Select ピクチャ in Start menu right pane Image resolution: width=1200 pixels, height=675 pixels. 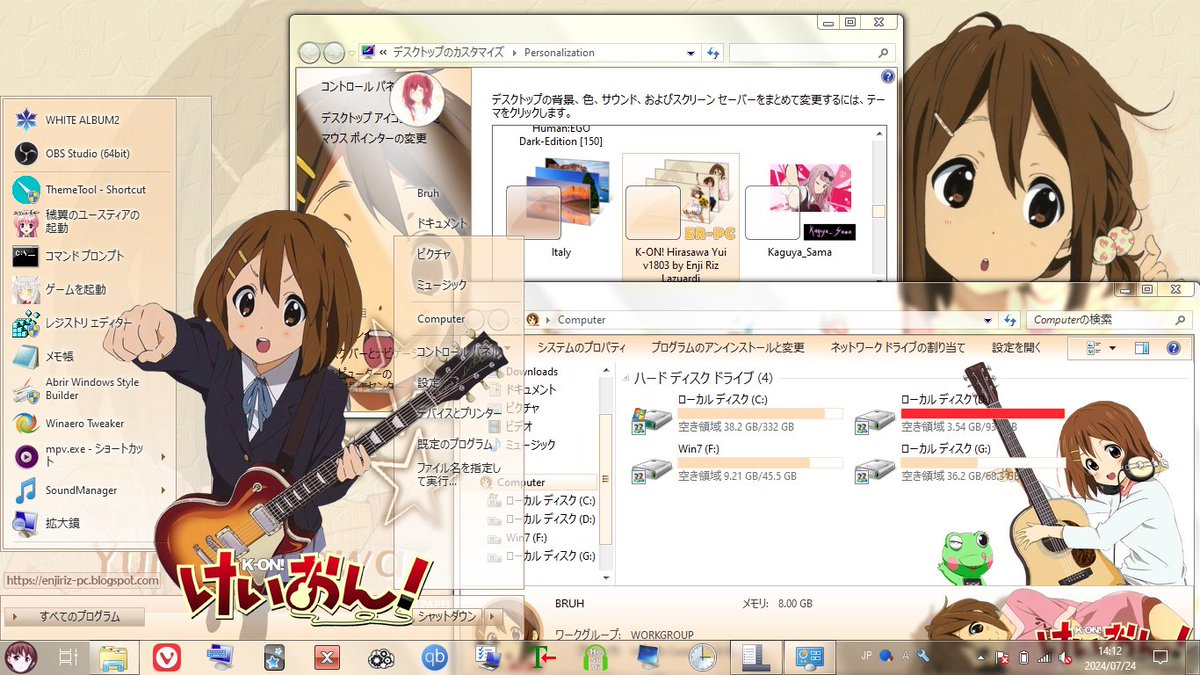coord(434,254)
